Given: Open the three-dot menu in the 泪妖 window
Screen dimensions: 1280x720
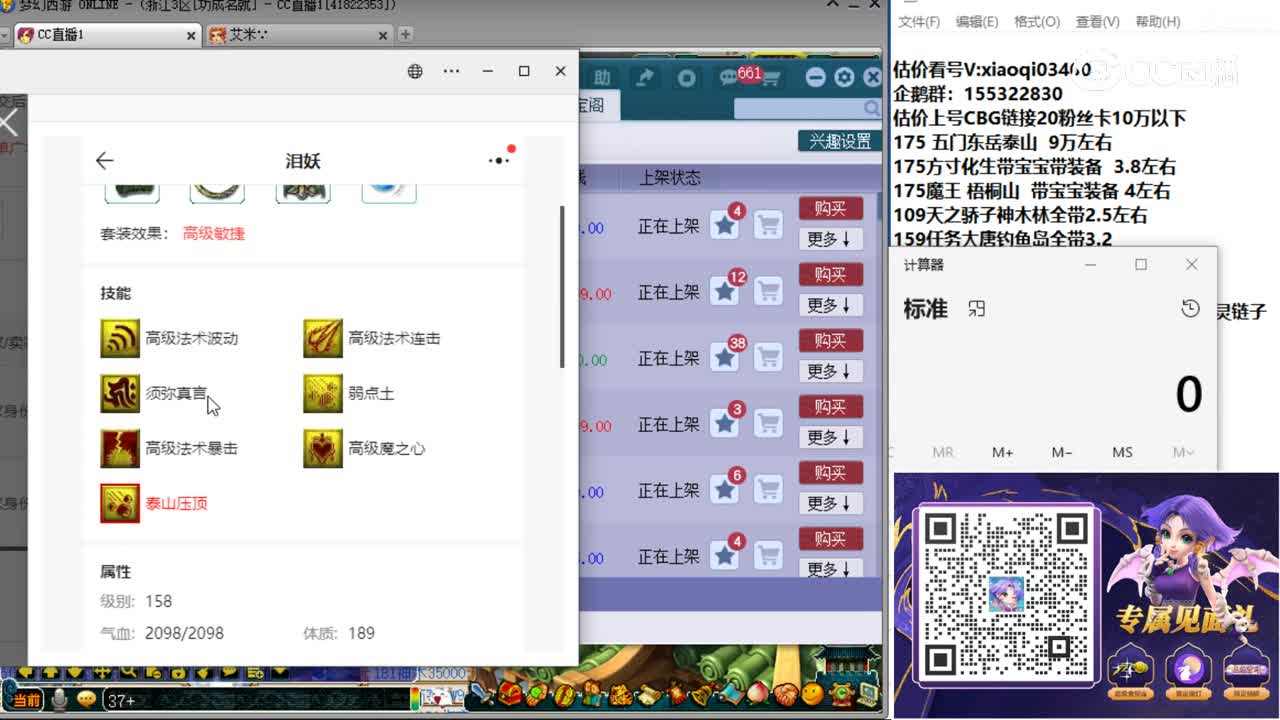Looking at the screenshot, I should pos(497,161).
